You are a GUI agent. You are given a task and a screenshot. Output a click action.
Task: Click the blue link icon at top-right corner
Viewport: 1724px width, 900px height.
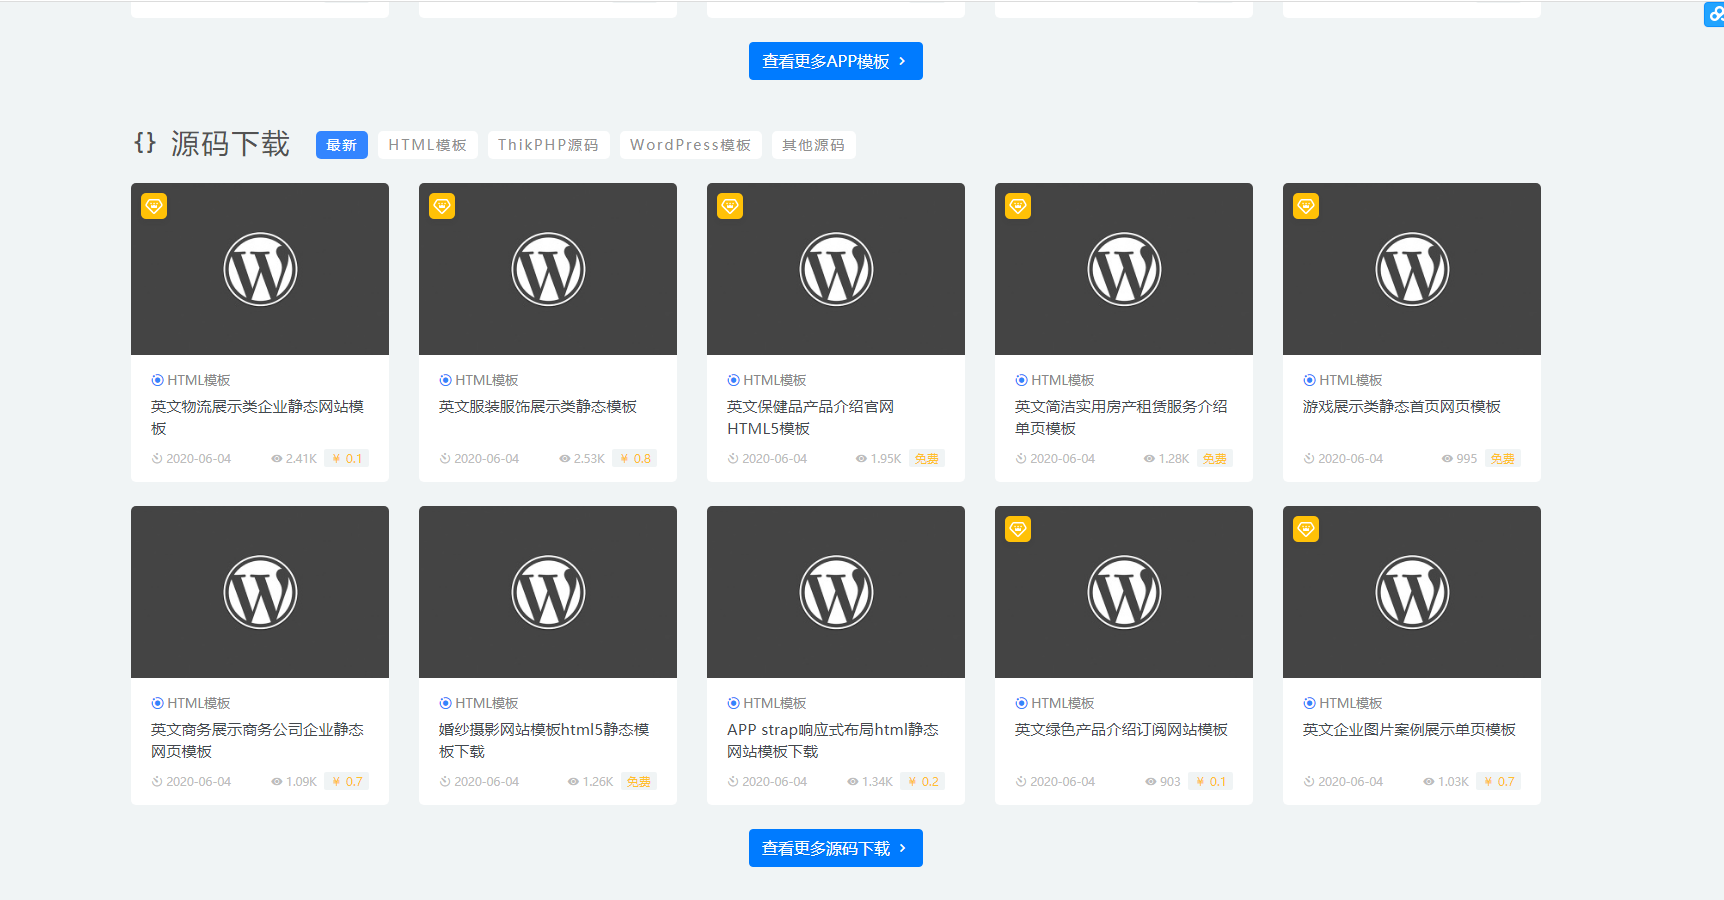pos(1714,14)
